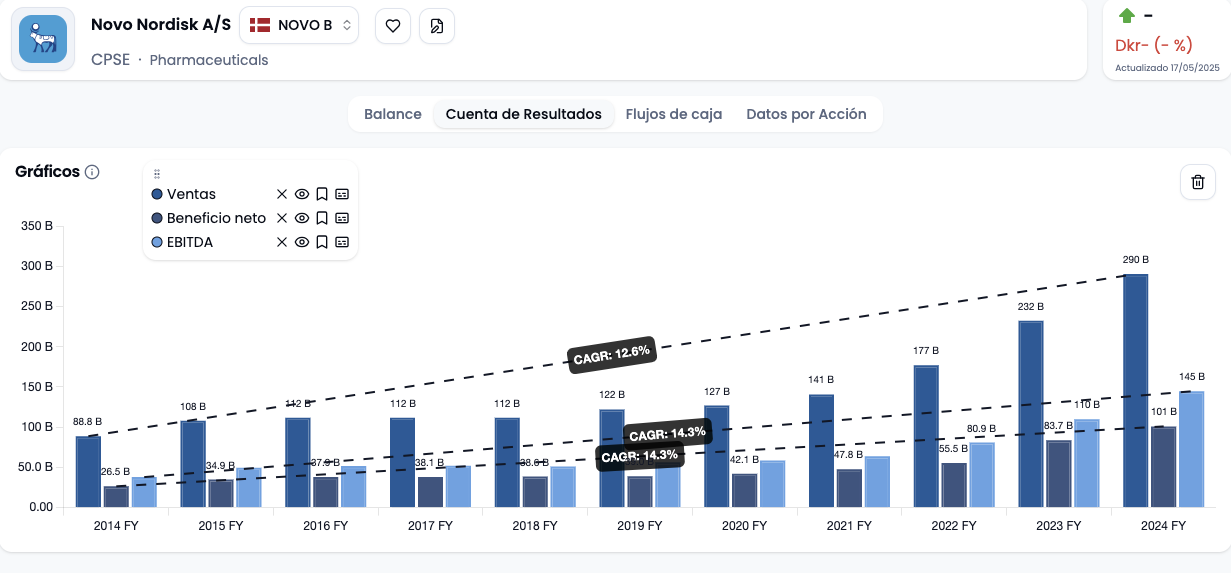Click the EBITDA legend label
The image size is (1231, 573).
(190, 242)
